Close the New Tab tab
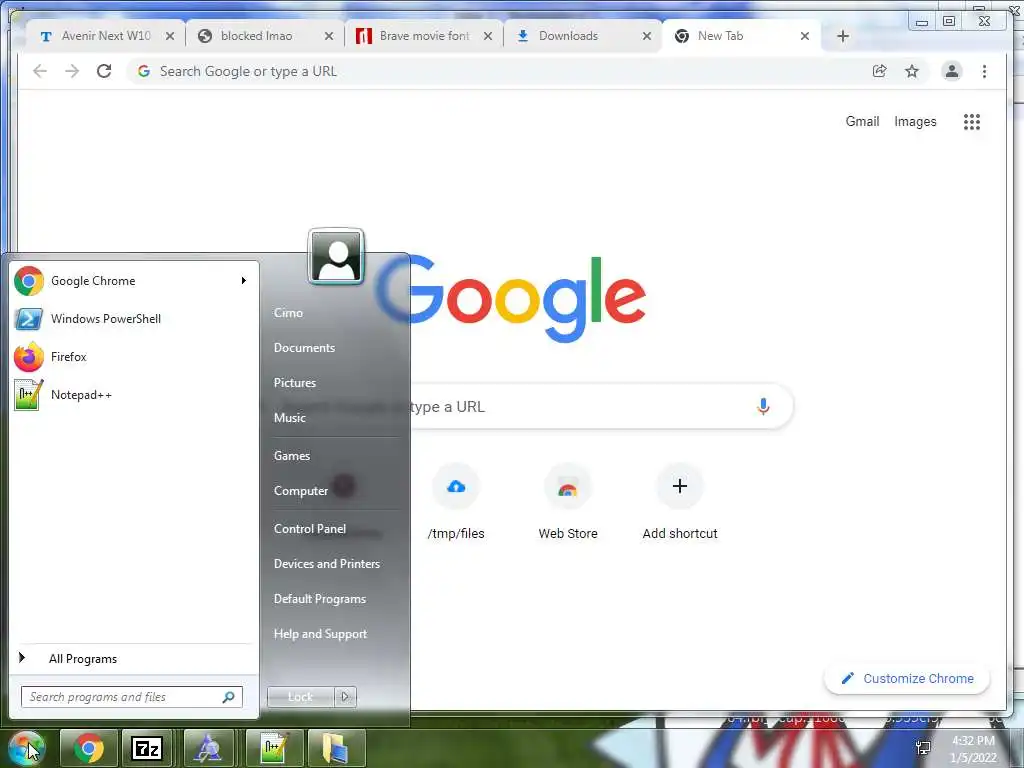This screenshot has width=1024, height=768. click(x=805, y=37)
